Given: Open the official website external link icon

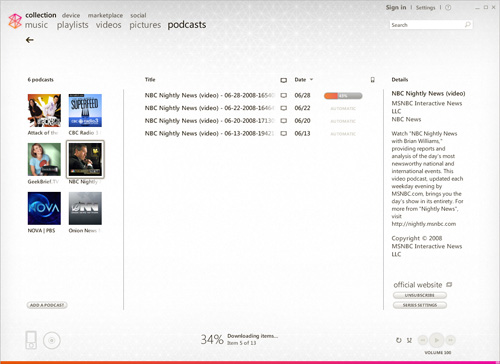Looking at the screenshot, I should click(449, 285).
